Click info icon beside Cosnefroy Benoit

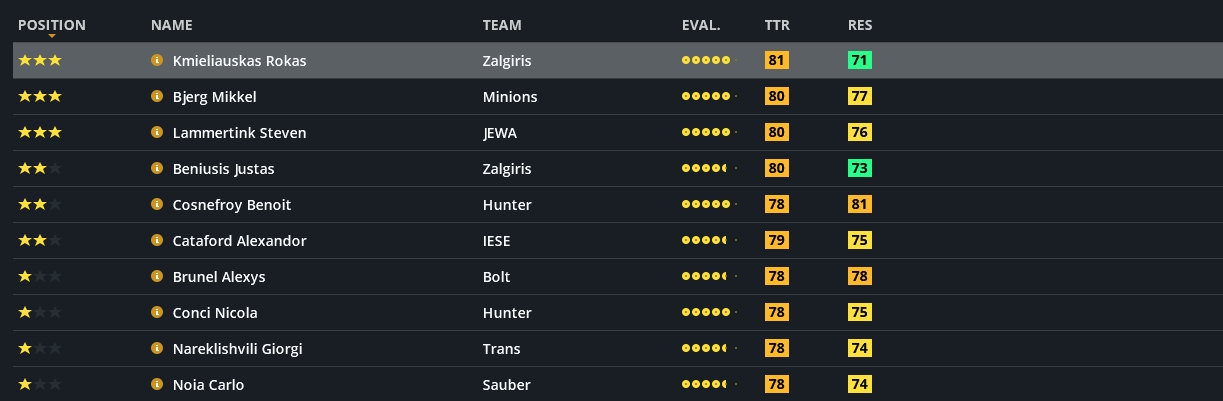tap(157, 205)
